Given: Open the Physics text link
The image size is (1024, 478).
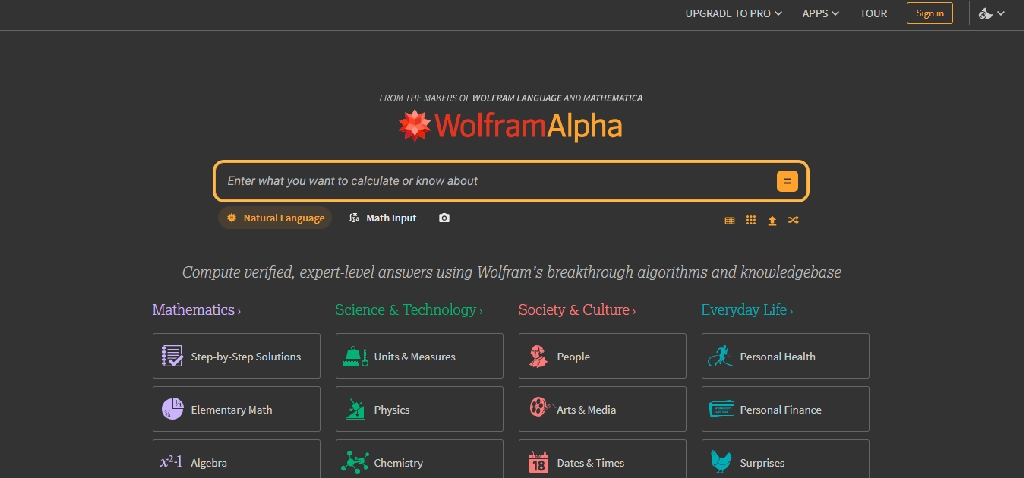Looking at the screenshot, I should coord(391,410).
